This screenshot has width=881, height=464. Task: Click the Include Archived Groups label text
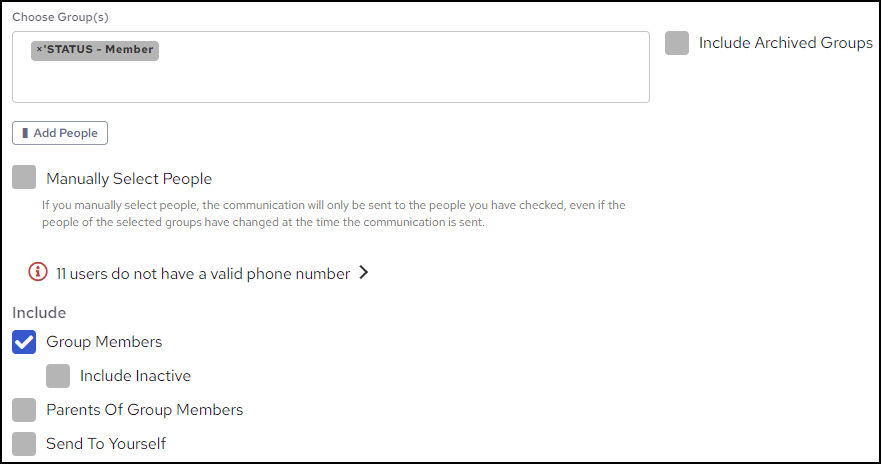pos(785,43)
